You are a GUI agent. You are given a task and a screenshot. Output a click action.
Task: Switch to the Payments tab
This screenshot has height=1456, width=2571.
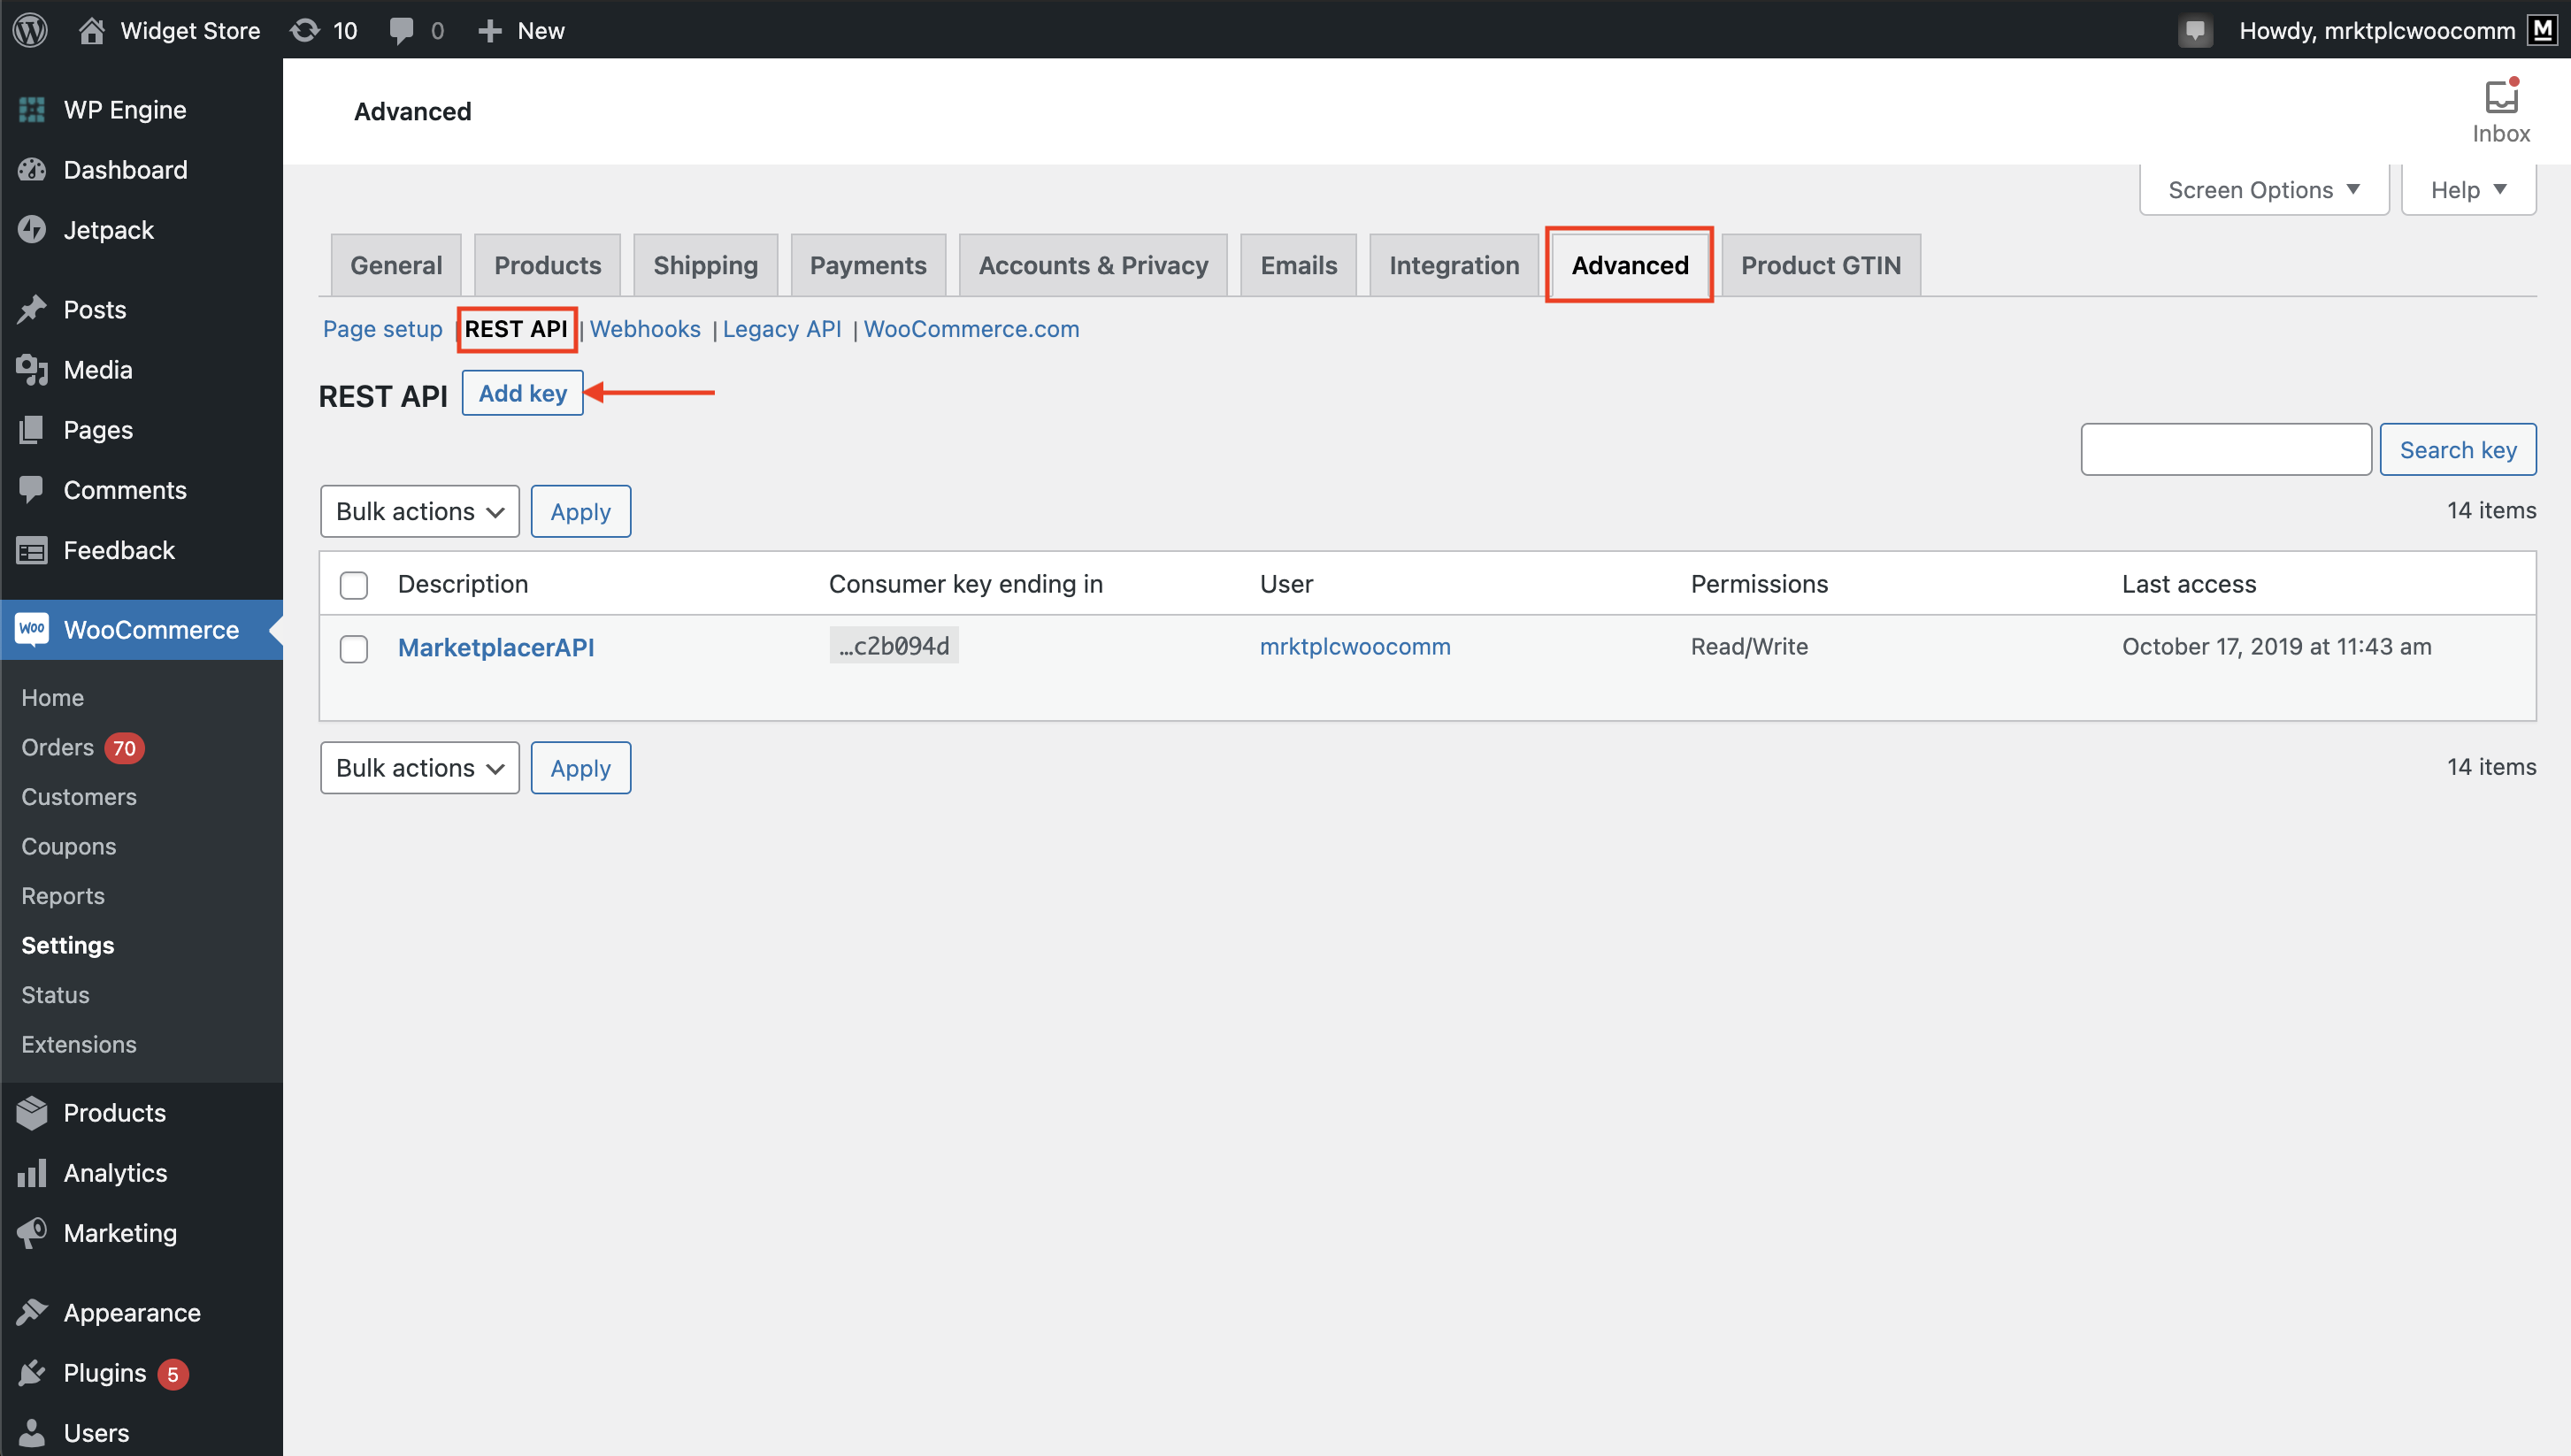coord(868,265)
